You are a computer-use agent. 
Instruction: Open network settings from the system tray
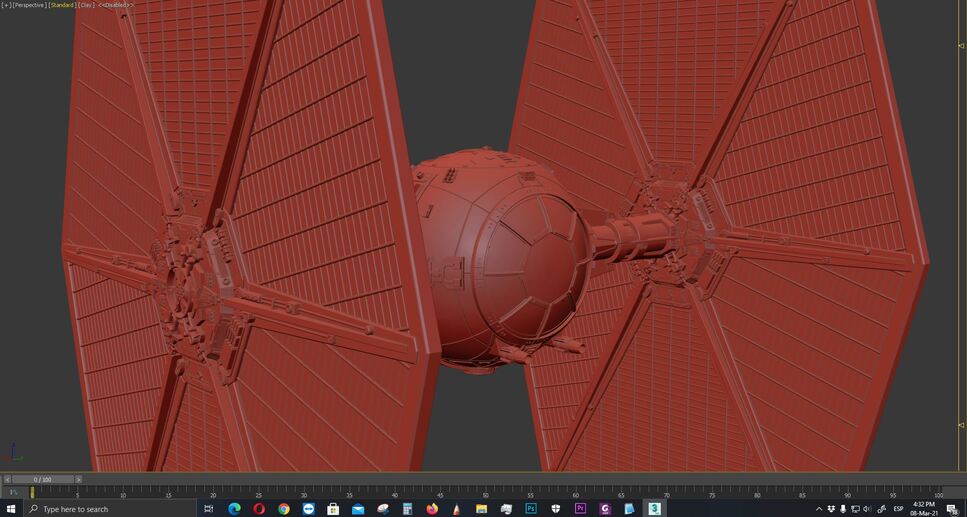coord(855,509)
